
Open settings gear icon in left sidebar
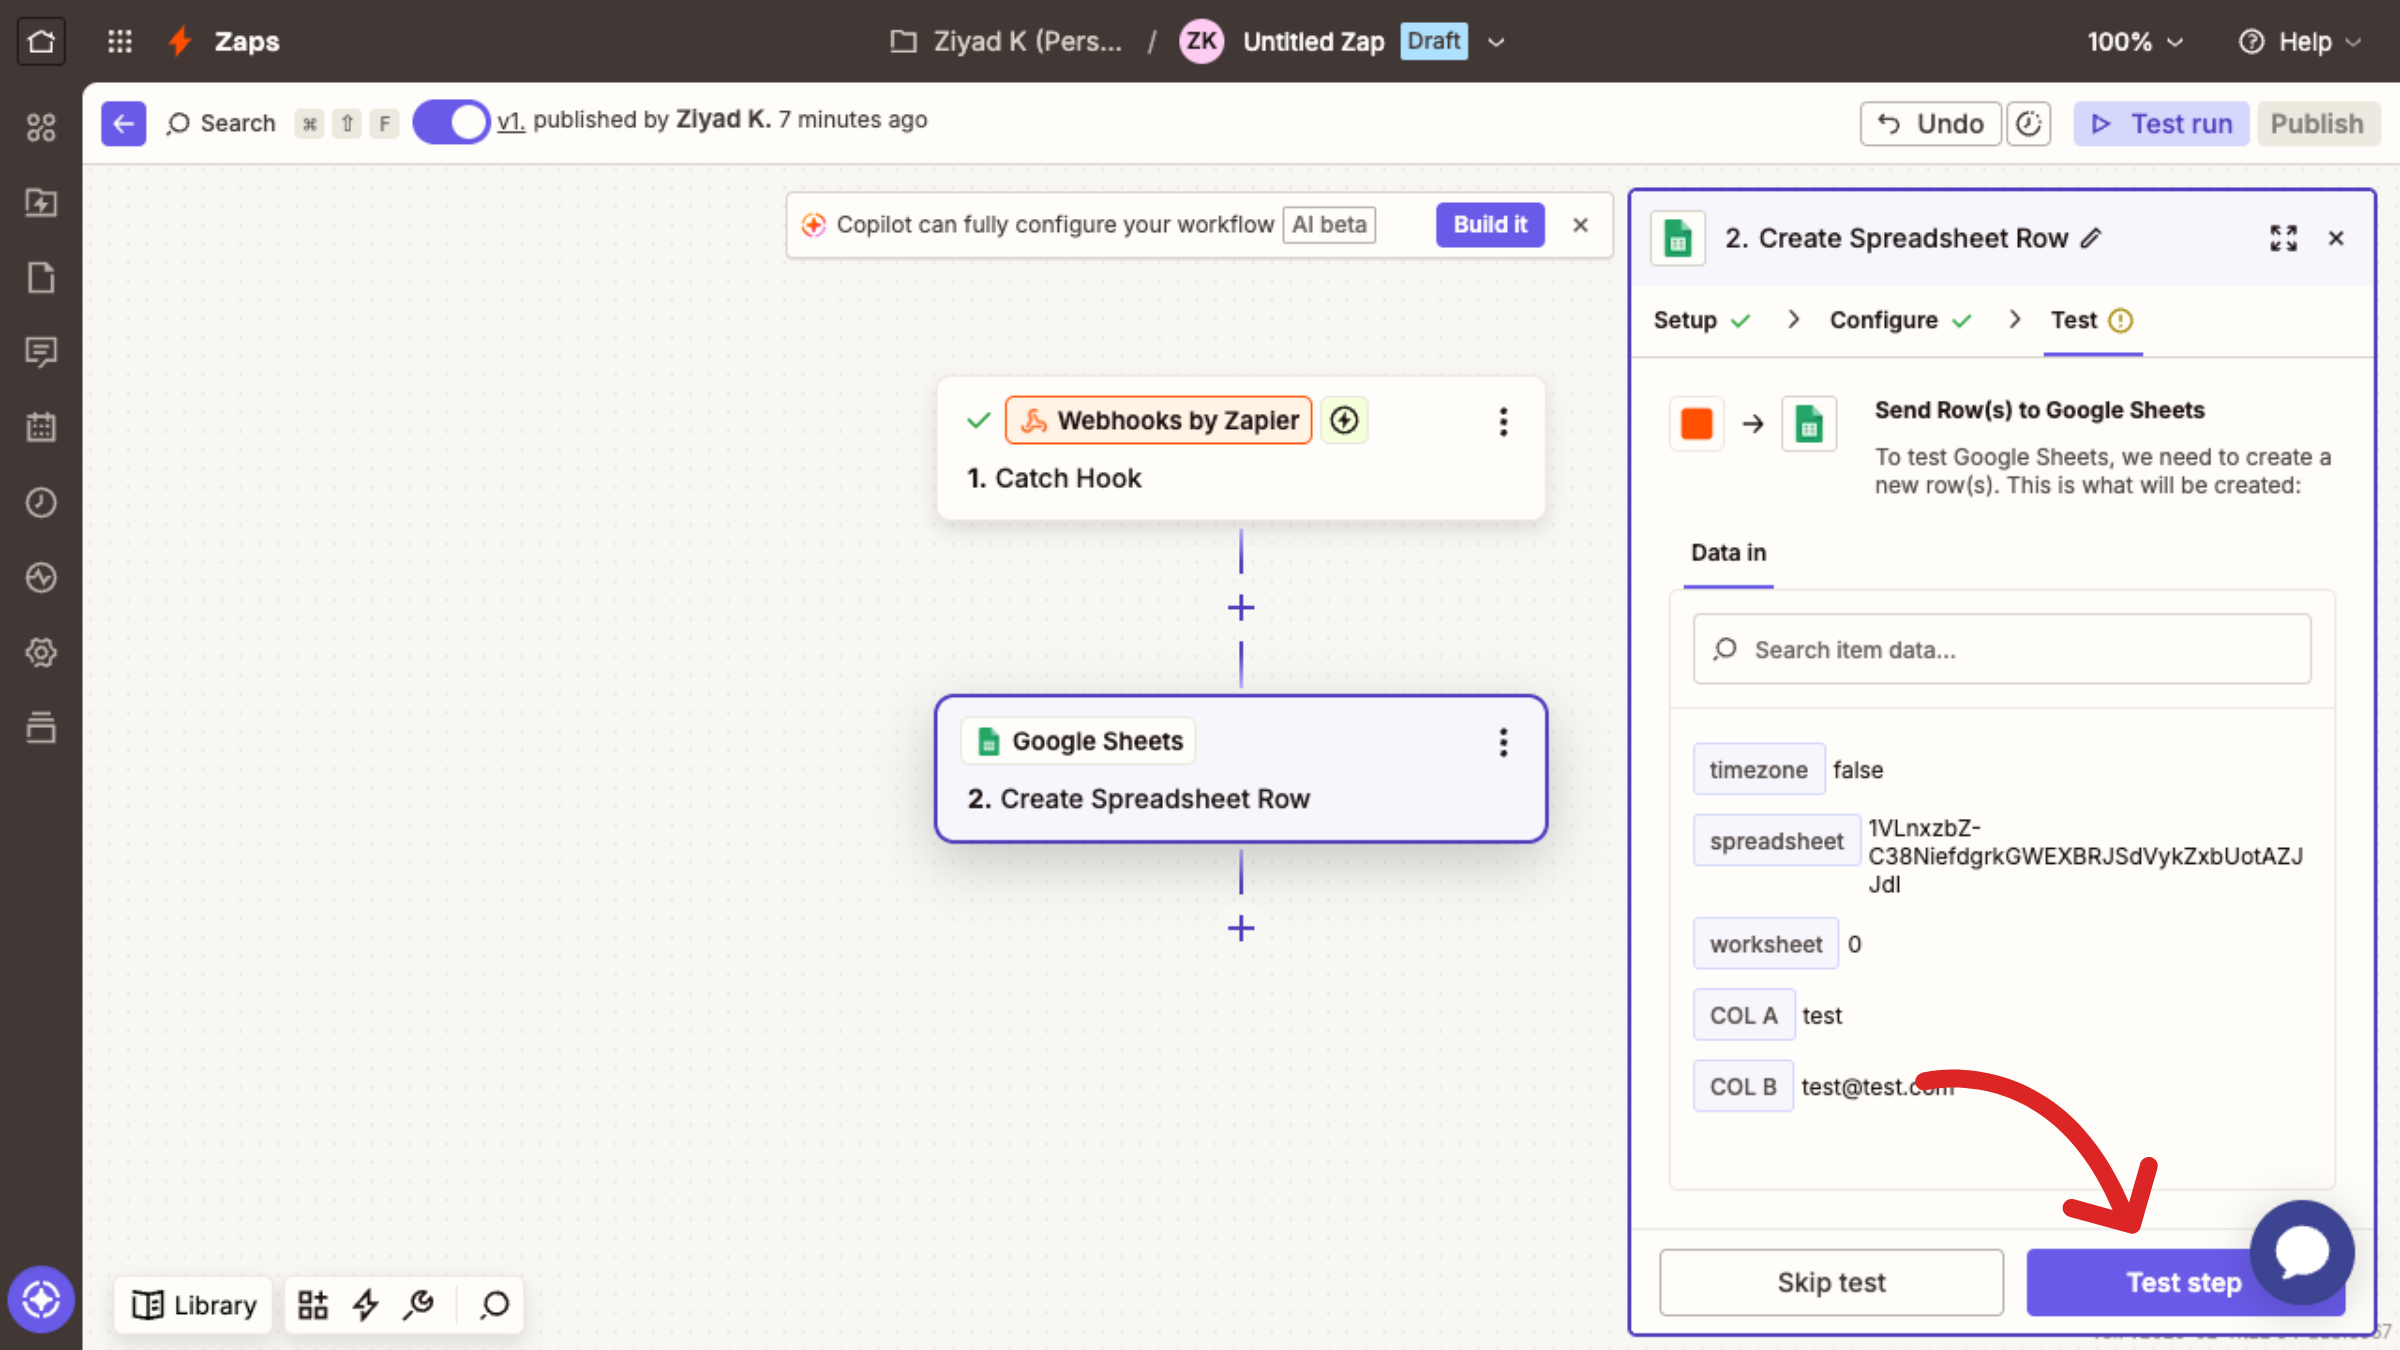41,652
